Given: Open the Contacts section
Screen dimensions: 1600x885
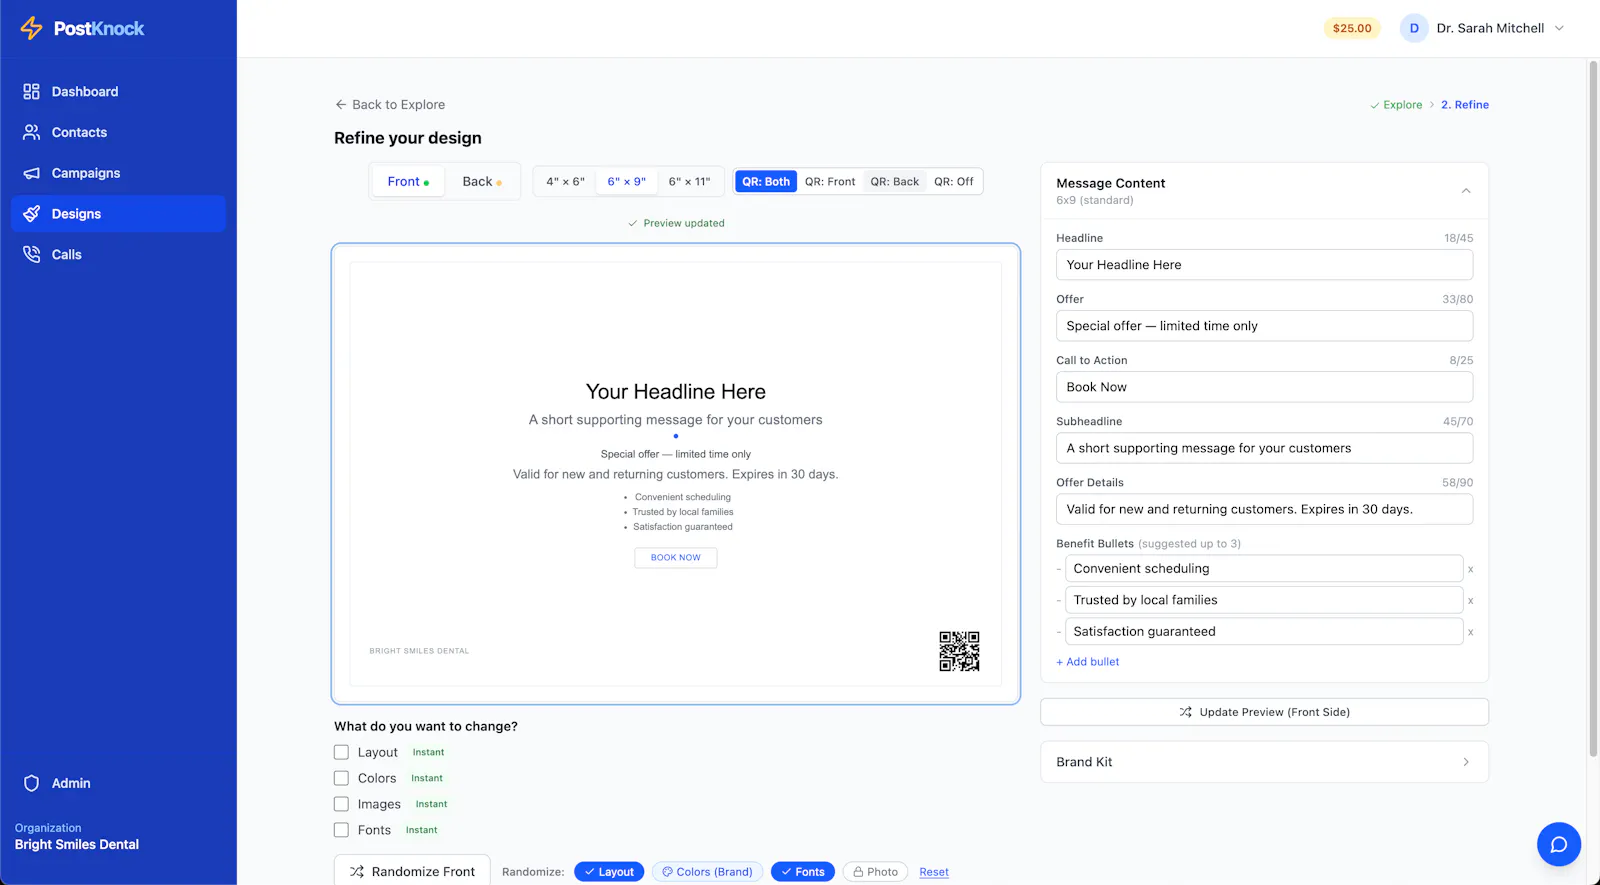Looking at the screenshot, I should [118, 132].
